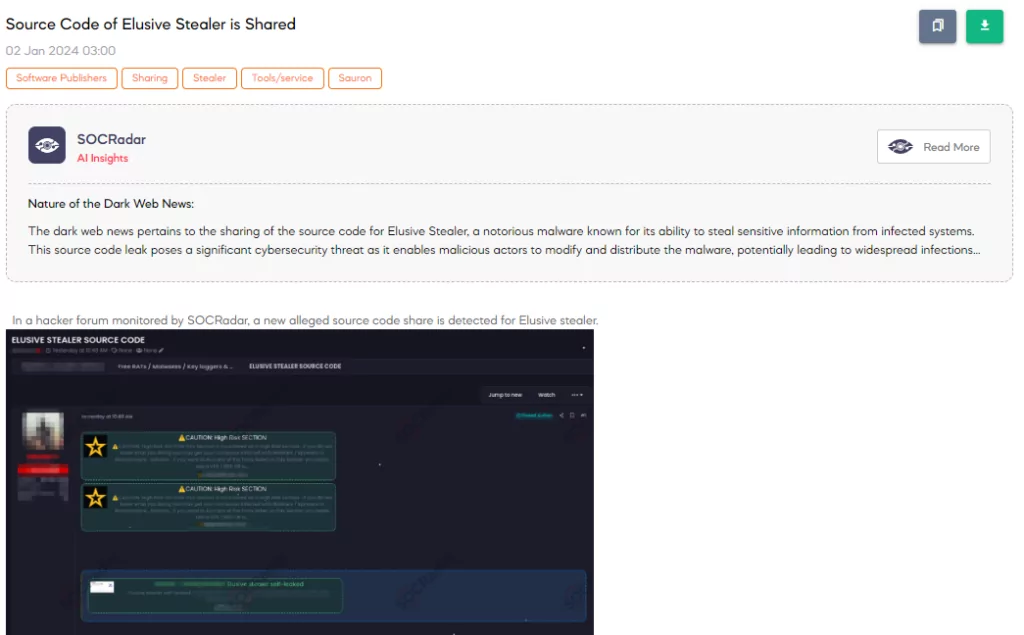This screenshot has height=635, width=1024.
Task: Select the Software Publishers tag
Action: tap(61, 78)
